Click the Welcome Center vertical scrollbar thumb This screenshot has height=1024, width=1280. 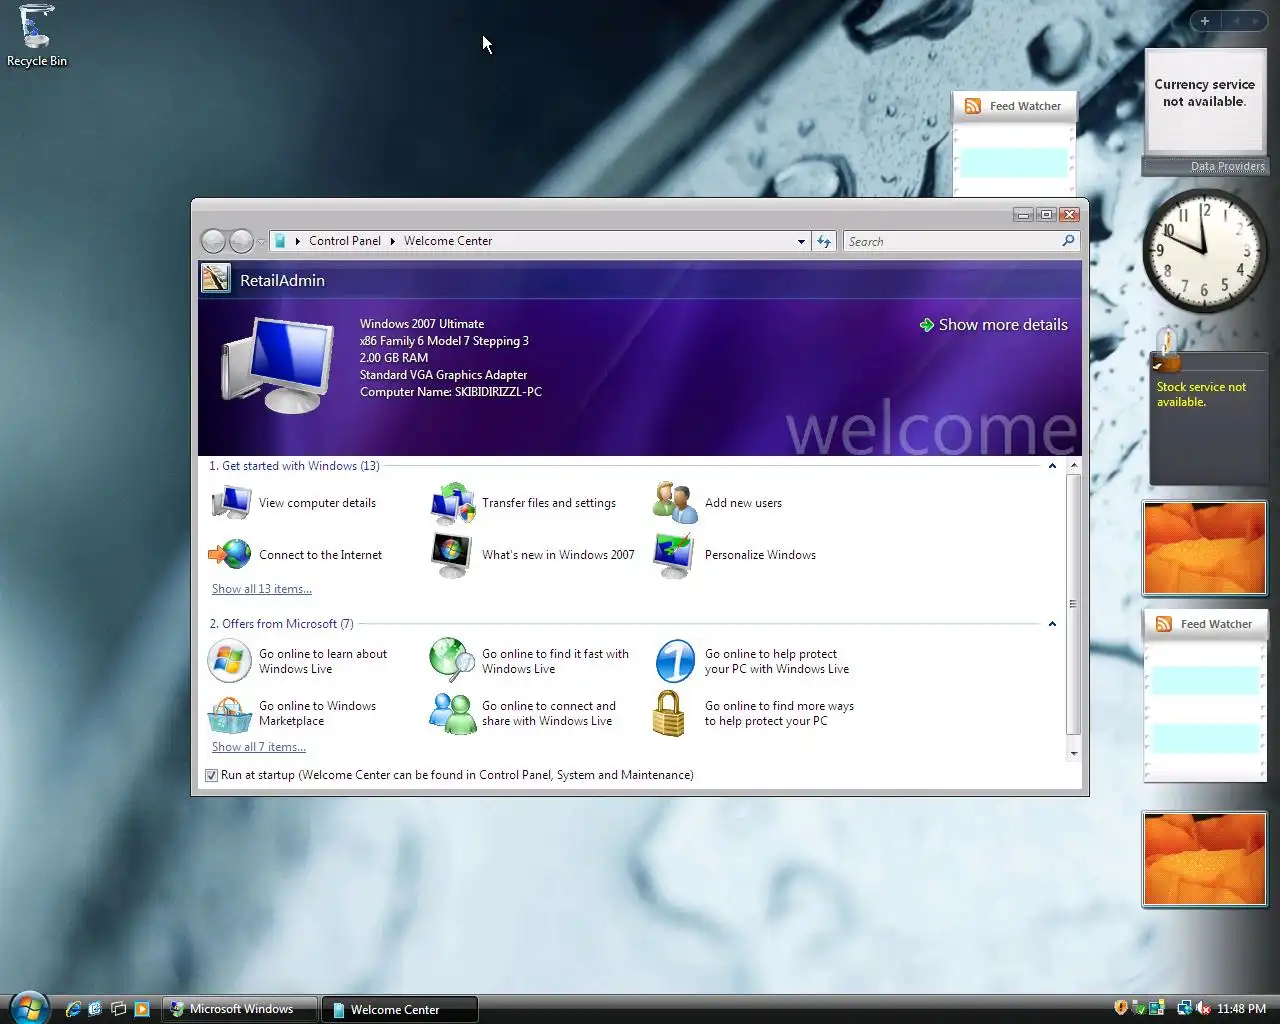(x=1073, y=604)
